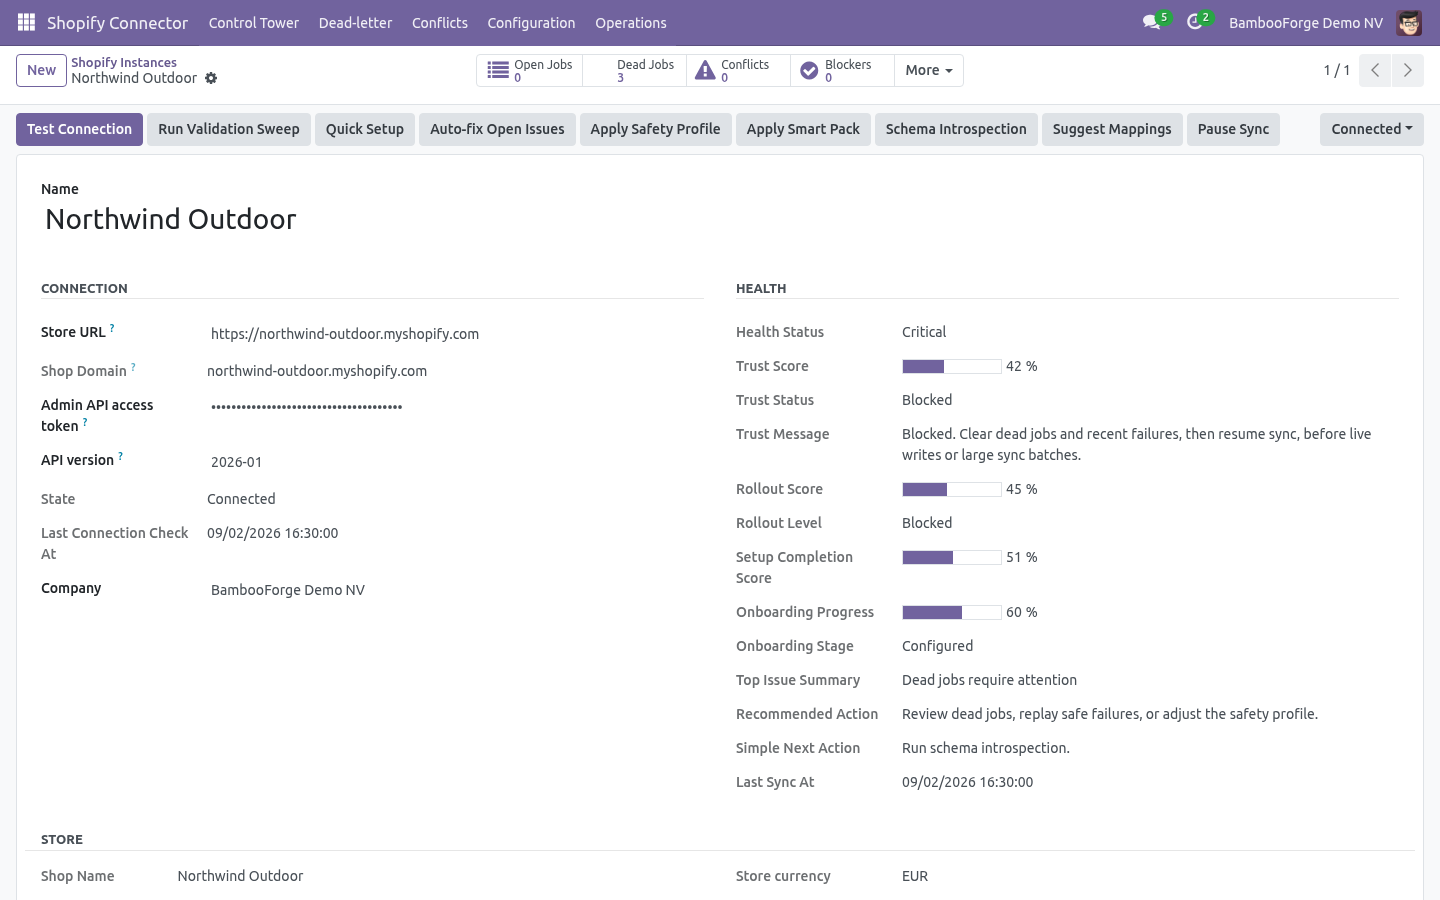The height and width of the screenshot is (900, 1440).
Task: Open the apps grid home menu
Action: pyautogui.click(x=26, y=22)
